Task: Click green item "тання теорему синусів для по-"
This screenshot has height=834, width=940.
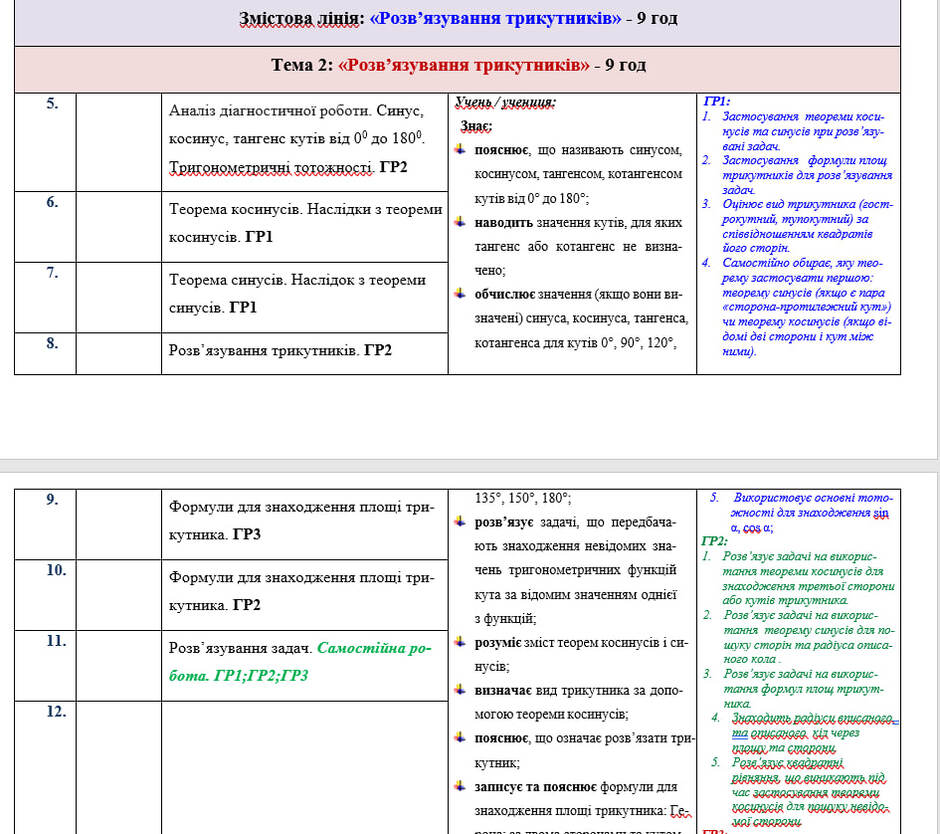Action: (809, 631)
